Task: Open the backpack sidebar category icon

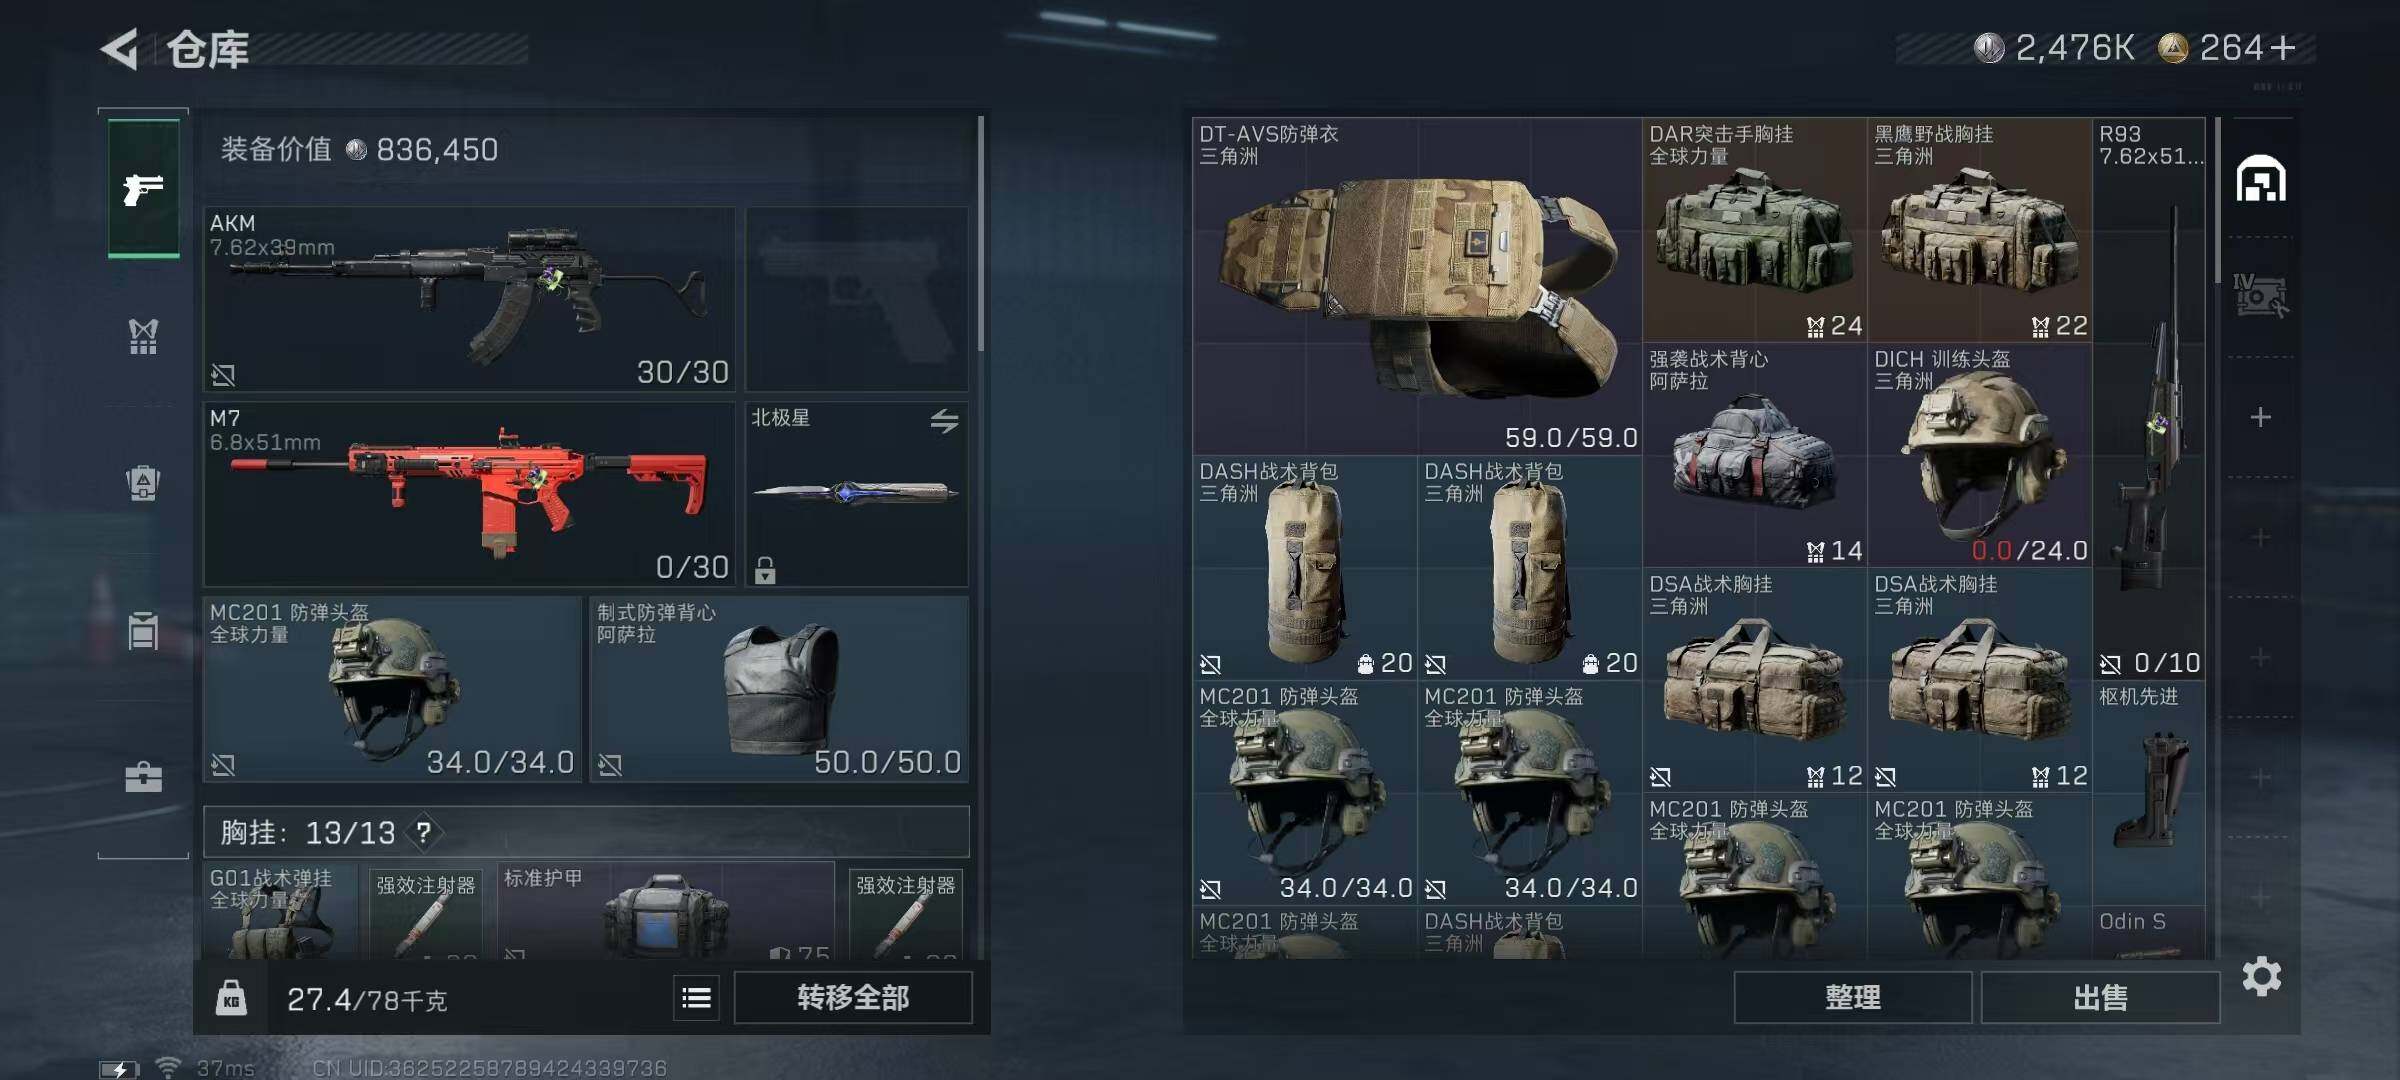Action: [x=143, y=483]
